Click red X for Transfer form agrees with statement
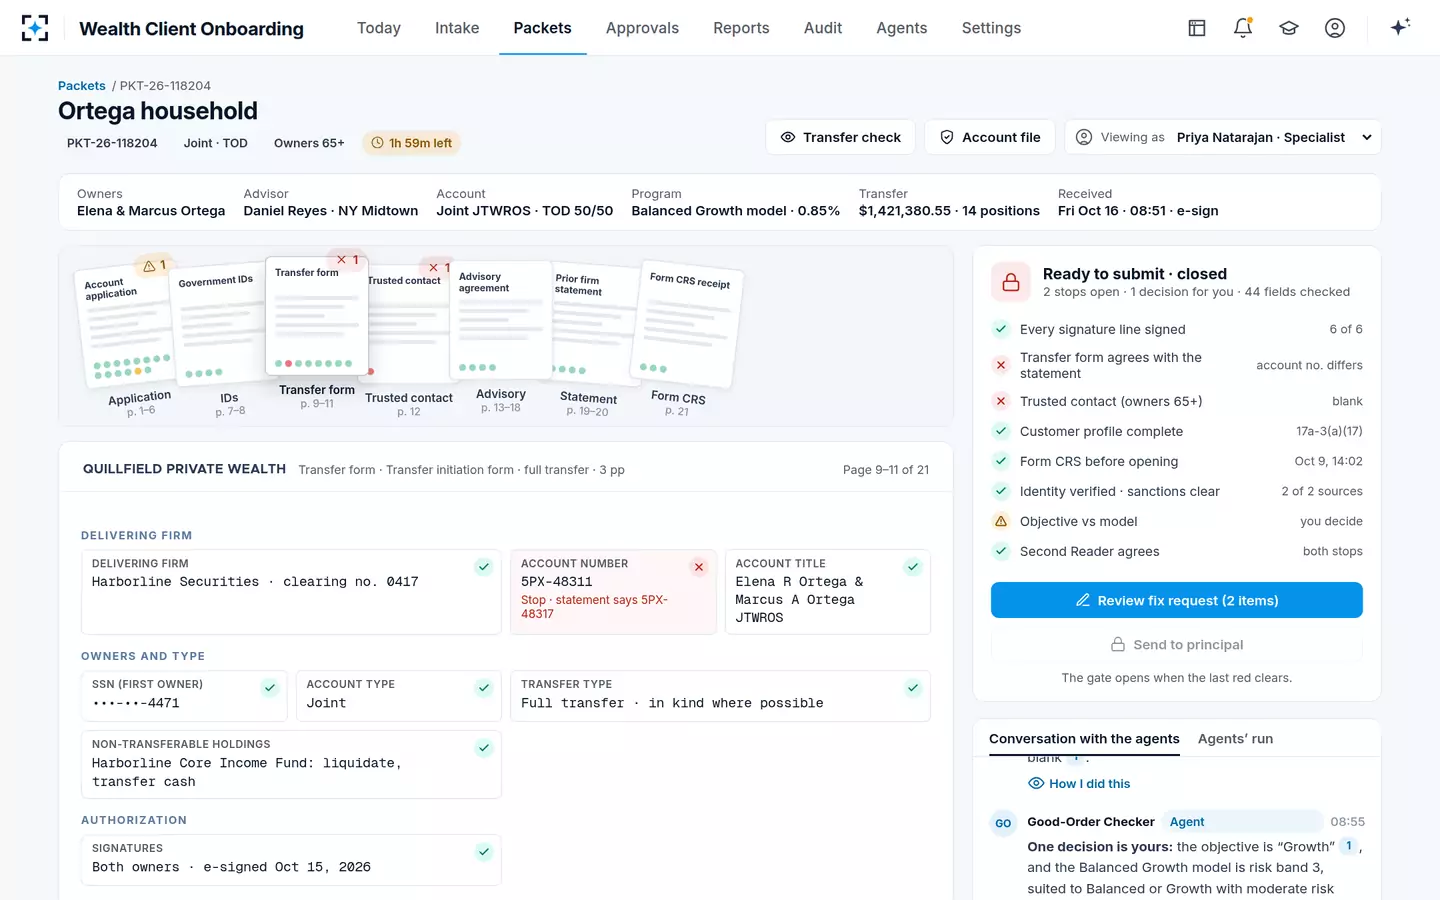The width and height of the screenshot is (1440, 900). pyautogui.click(x=1001, y=365)
